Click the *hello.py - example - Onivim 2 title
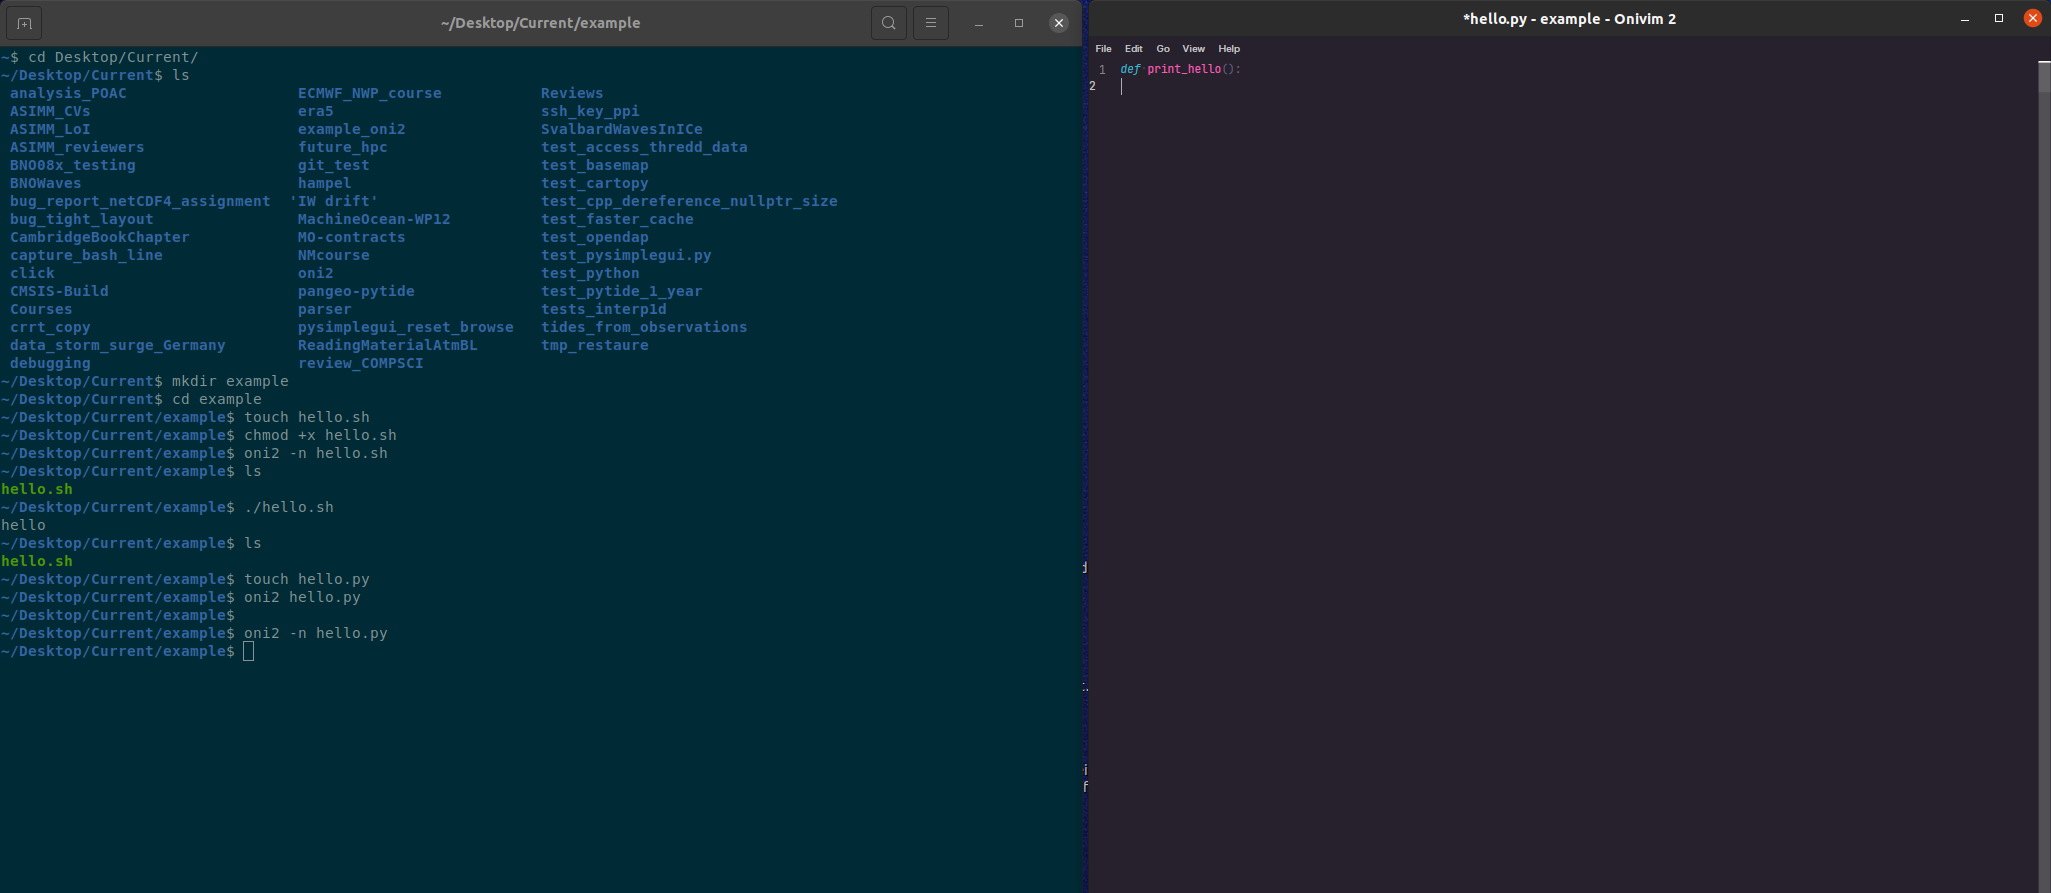This screenshot has width=2051, height=893. click(1569, 18)
